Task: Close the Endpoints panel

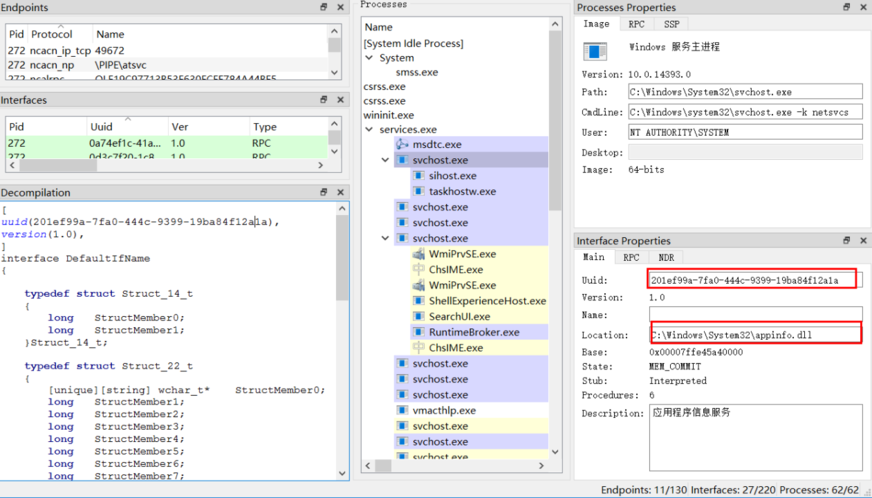Action: (x=340, y=7)
